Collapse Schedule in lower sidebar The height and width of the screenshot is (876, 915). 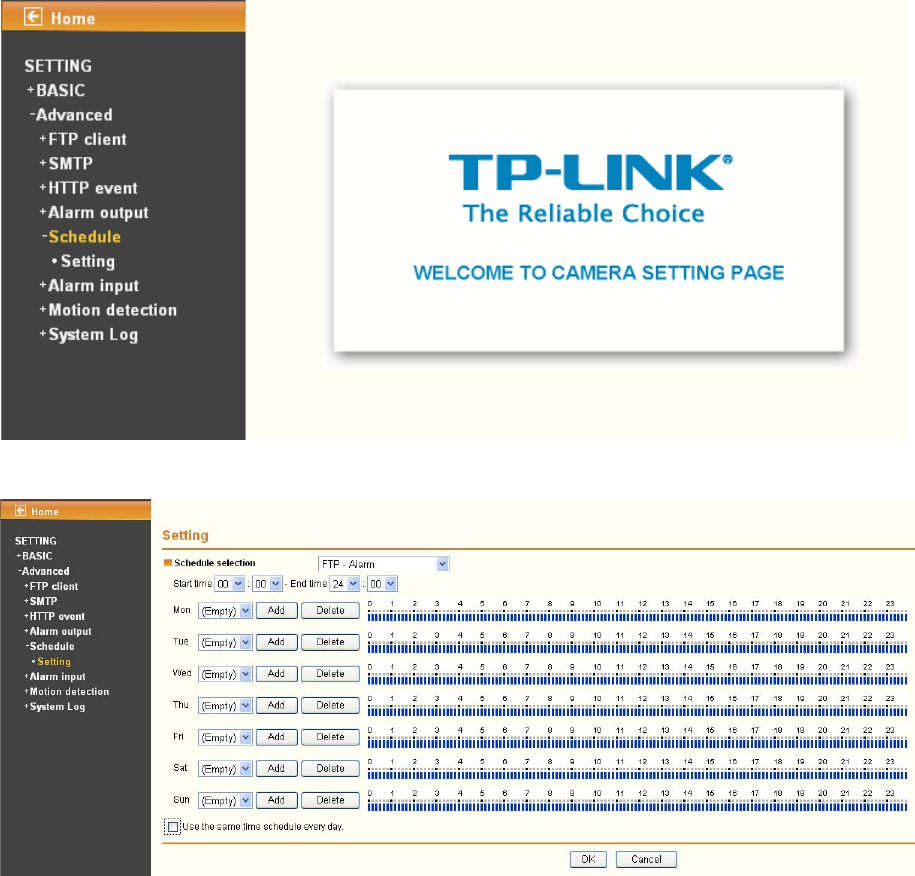(50, 647)
